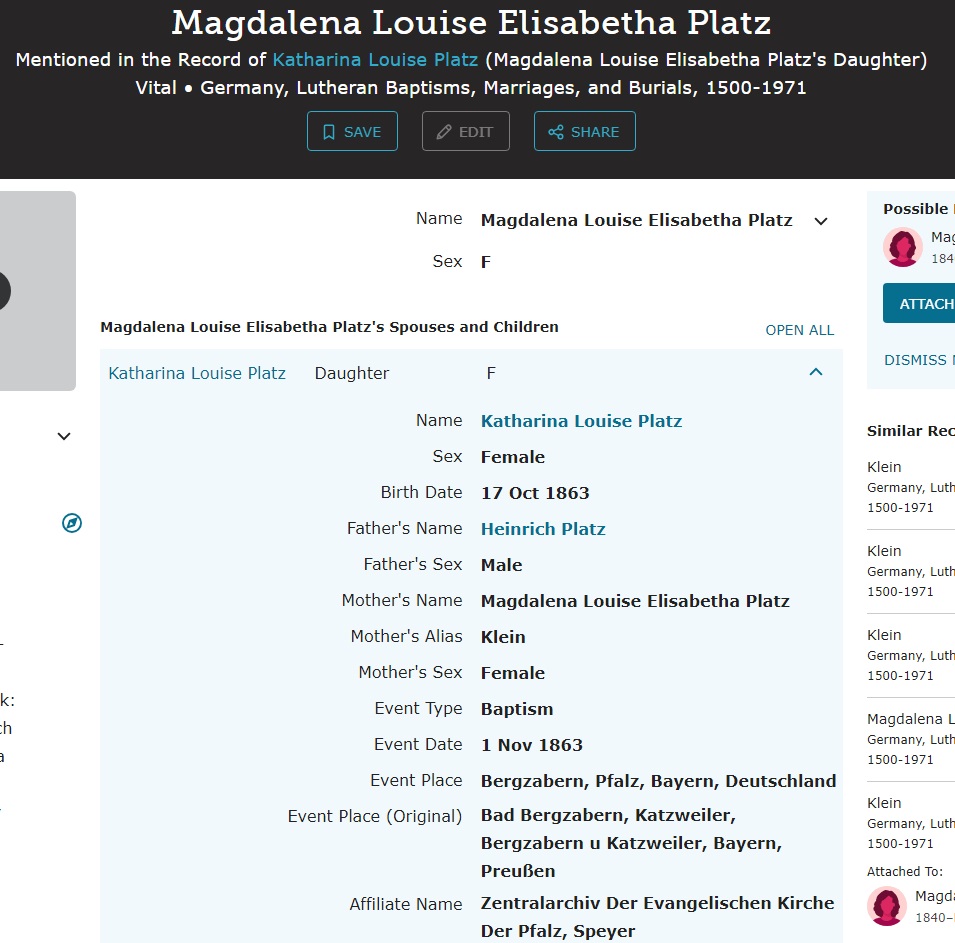Click Katharina Louise Platz beside the Daughter label
This screenshot has height=943, width=955.
click(197, 373)
